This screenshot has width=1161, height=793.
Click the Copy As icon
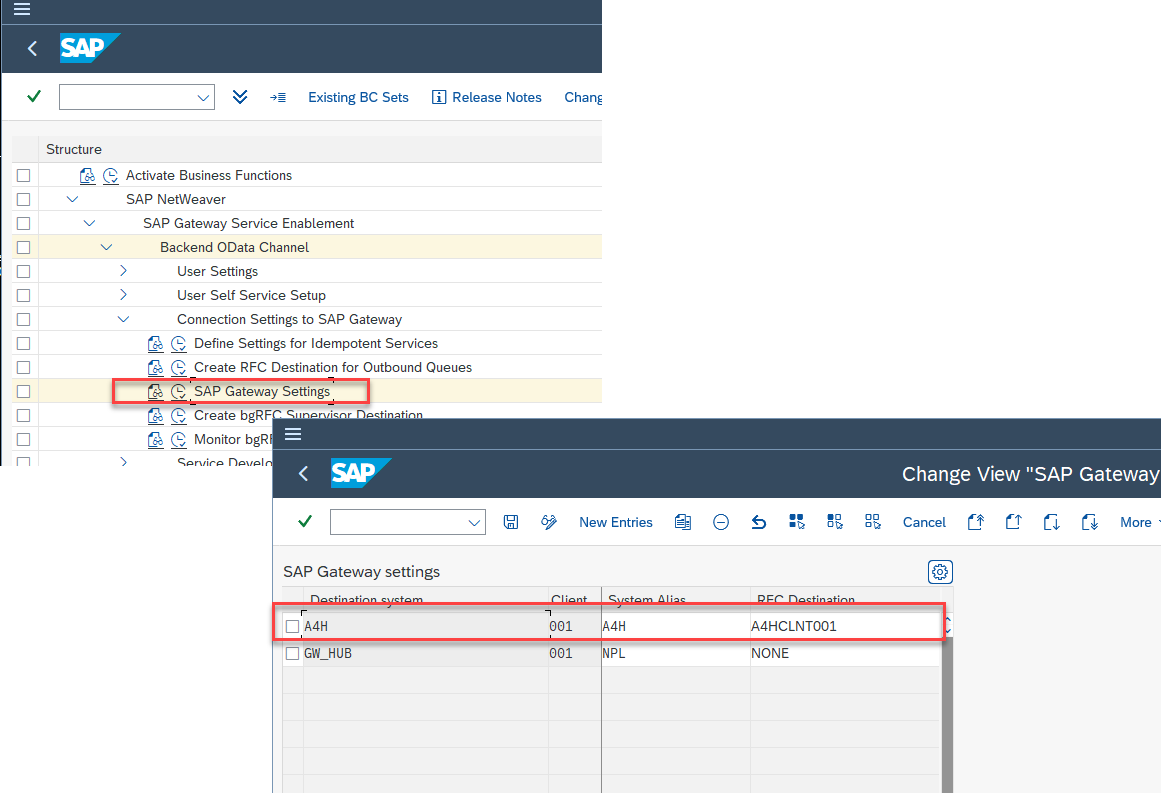[683, 522]
